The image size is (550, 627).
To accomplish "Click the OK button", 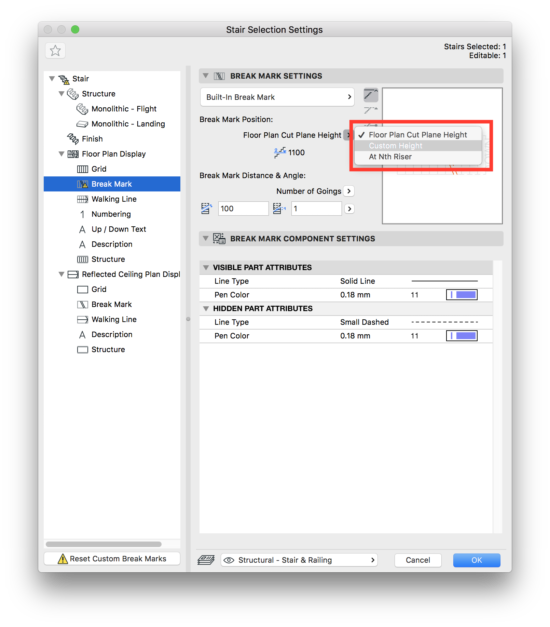I will [476, 560].
